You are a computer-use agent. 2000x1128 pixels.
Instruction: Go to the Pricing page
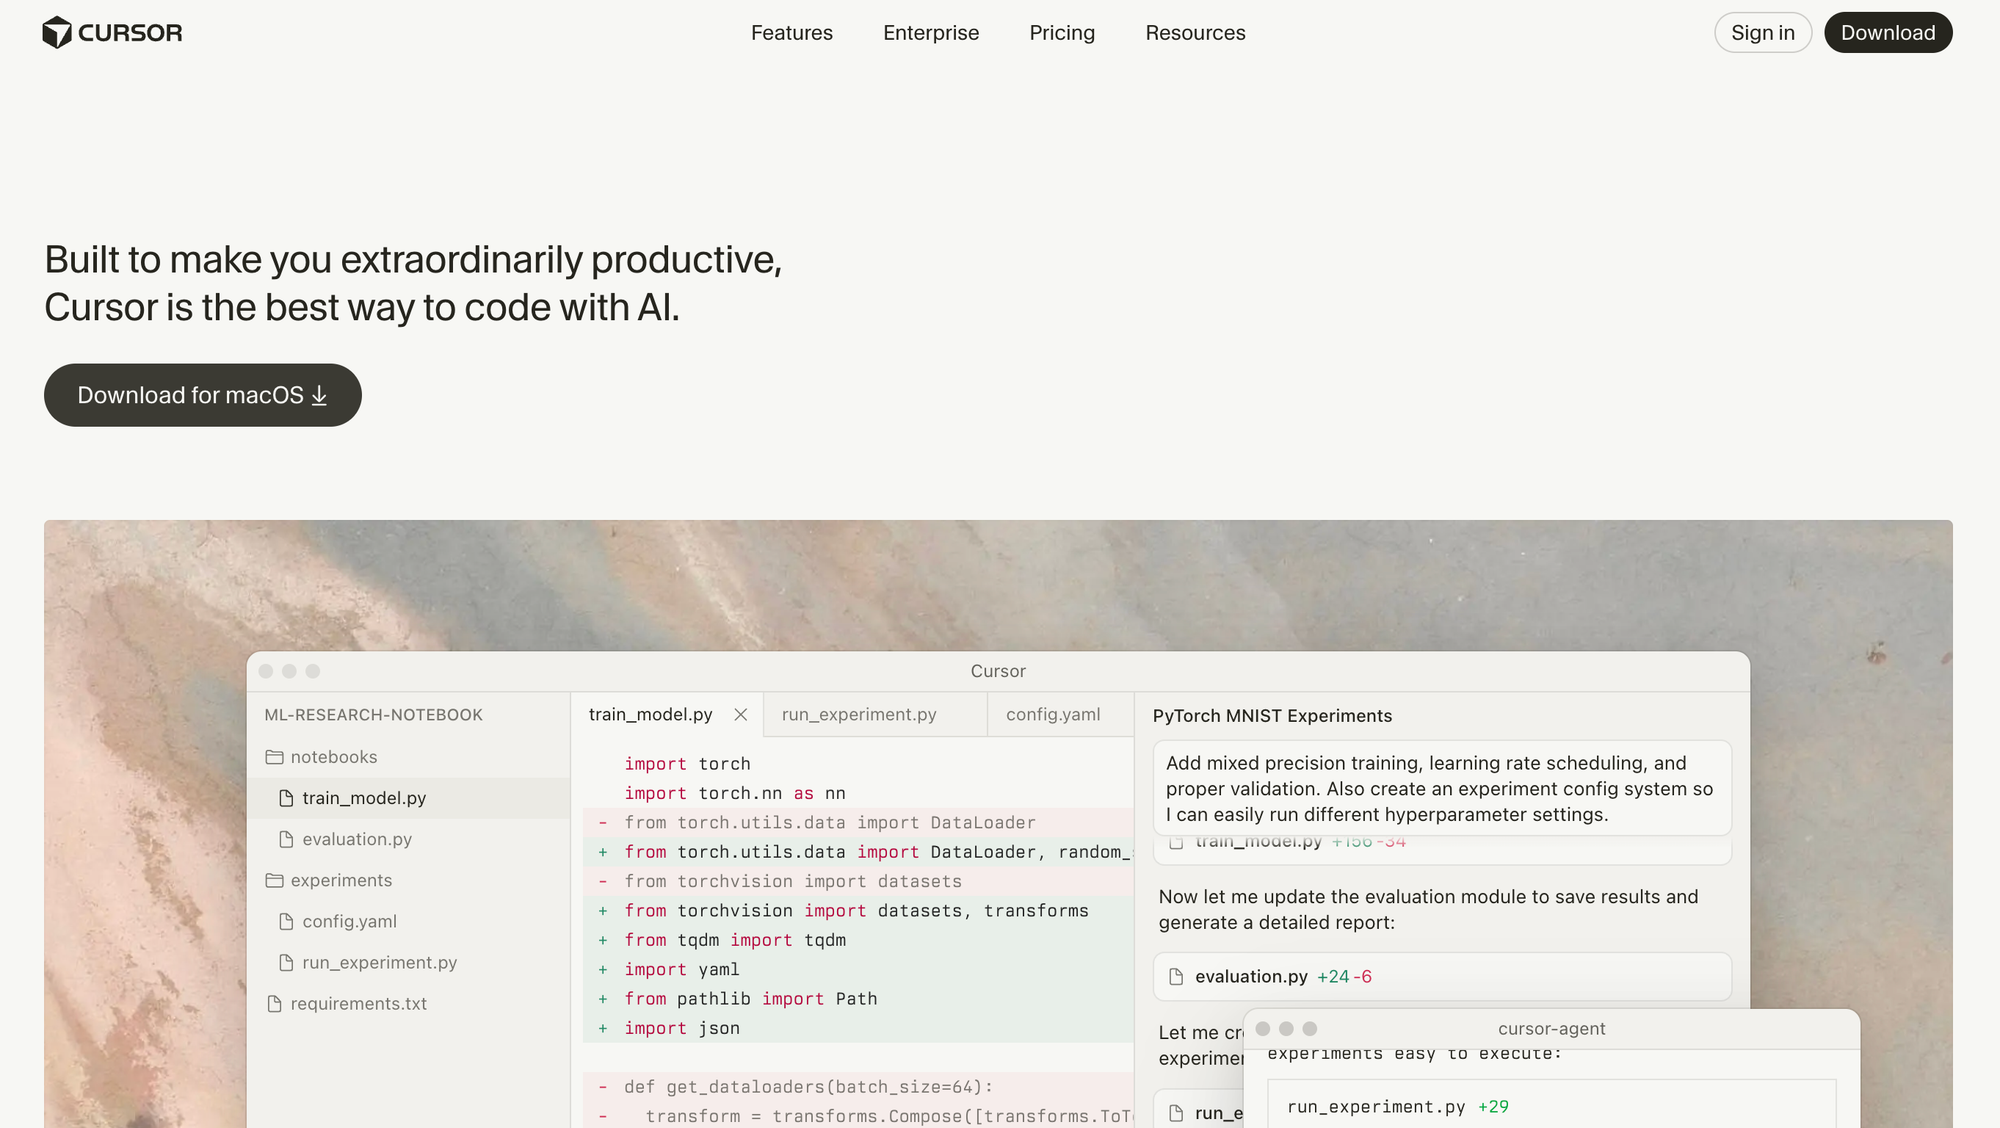click(1062, 33)
